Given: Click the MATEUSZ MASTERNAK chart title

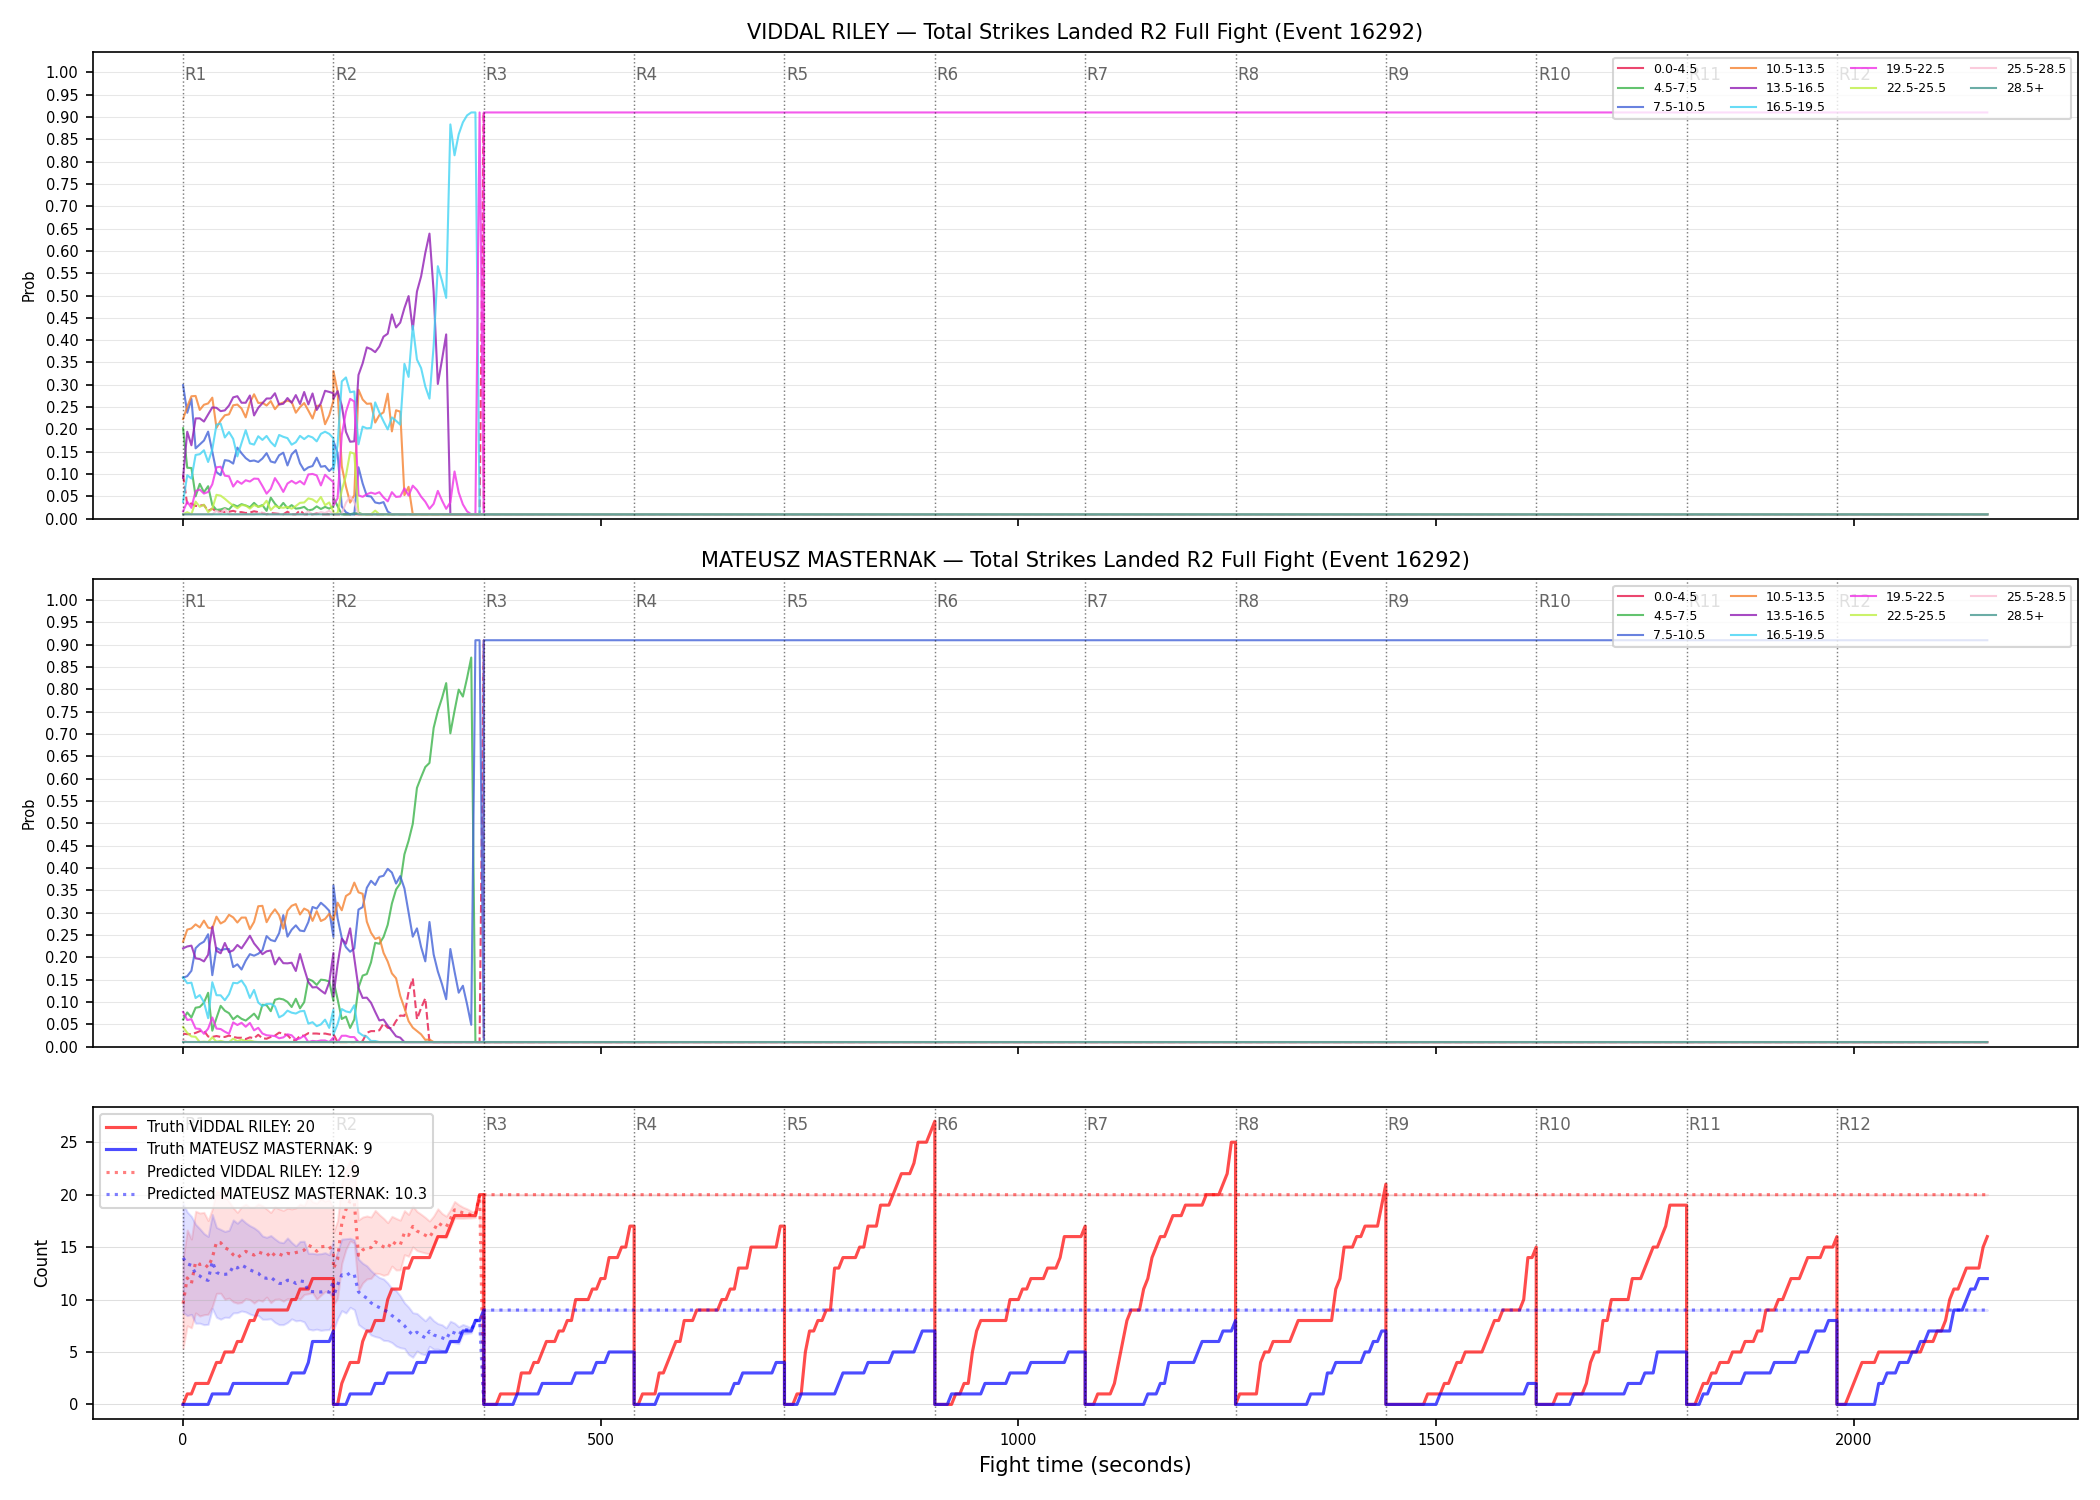Looking at the screenshot, I should (1084, 560).
